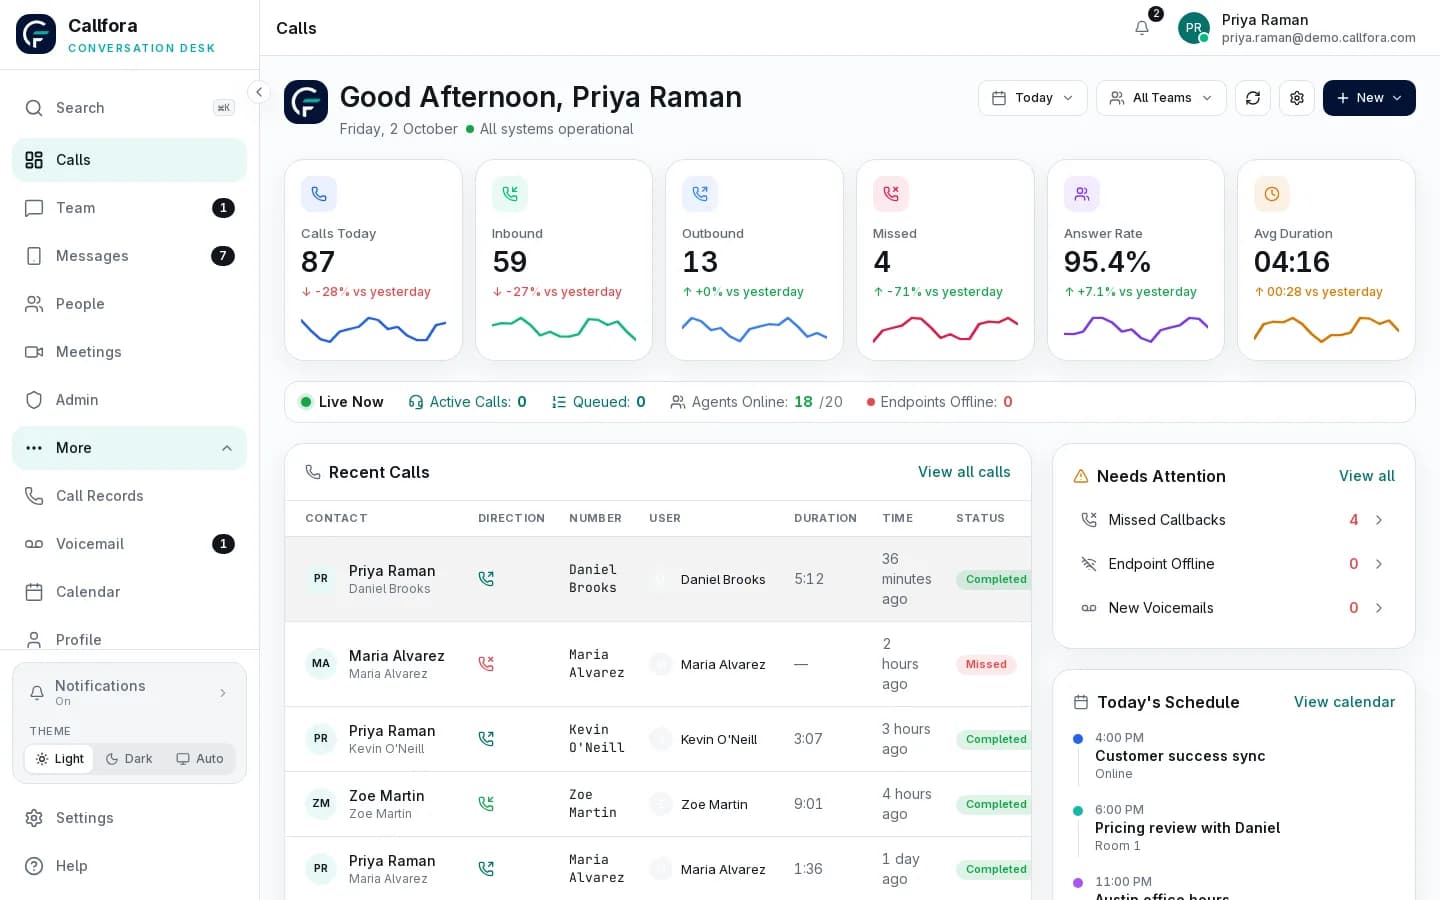Open Voicemail in the sidebar
Screen dimensions: 1440x900
point(129,544)
